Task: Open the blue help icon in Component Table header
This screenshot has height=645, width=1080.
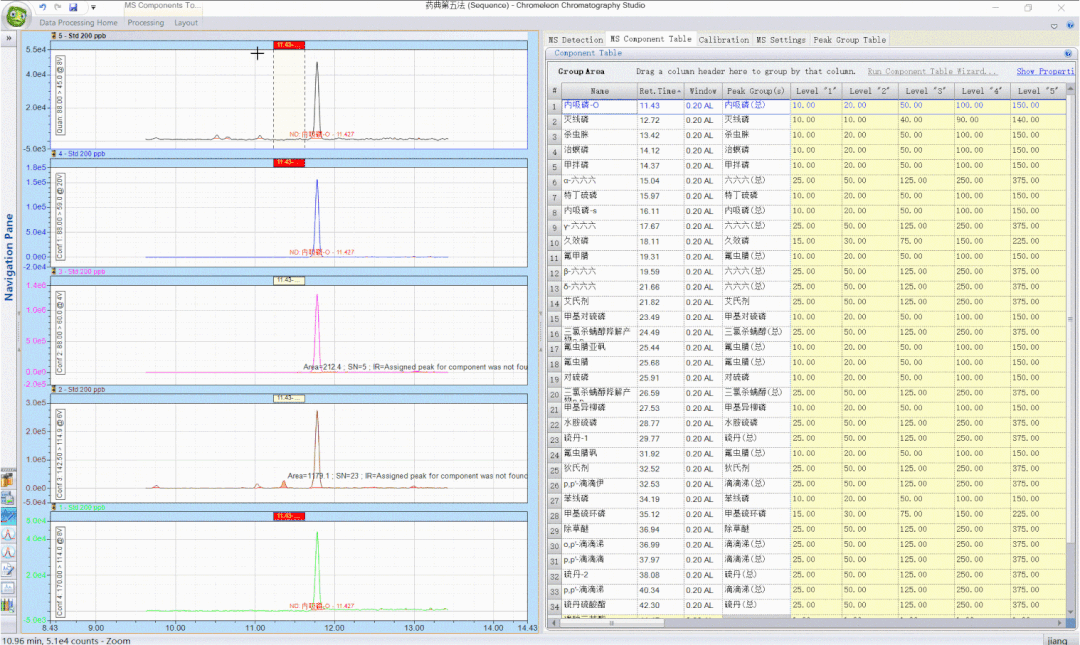Action: point(1068,53)
